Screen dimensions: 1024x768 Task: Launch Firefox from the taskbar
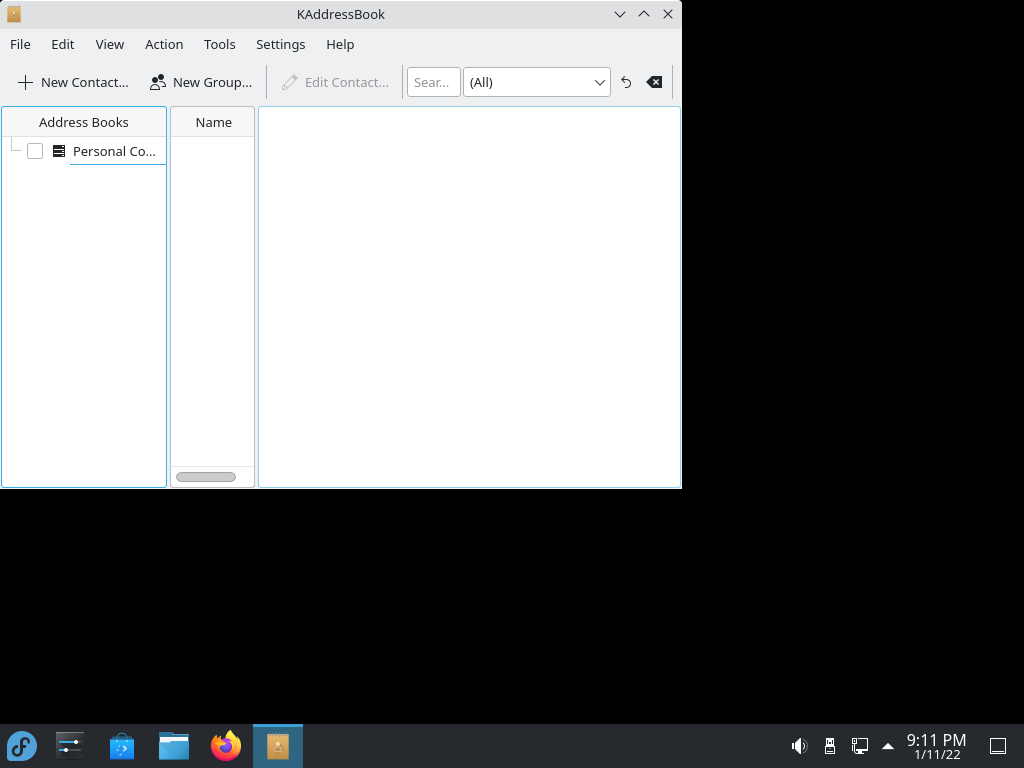pos(226,746)
